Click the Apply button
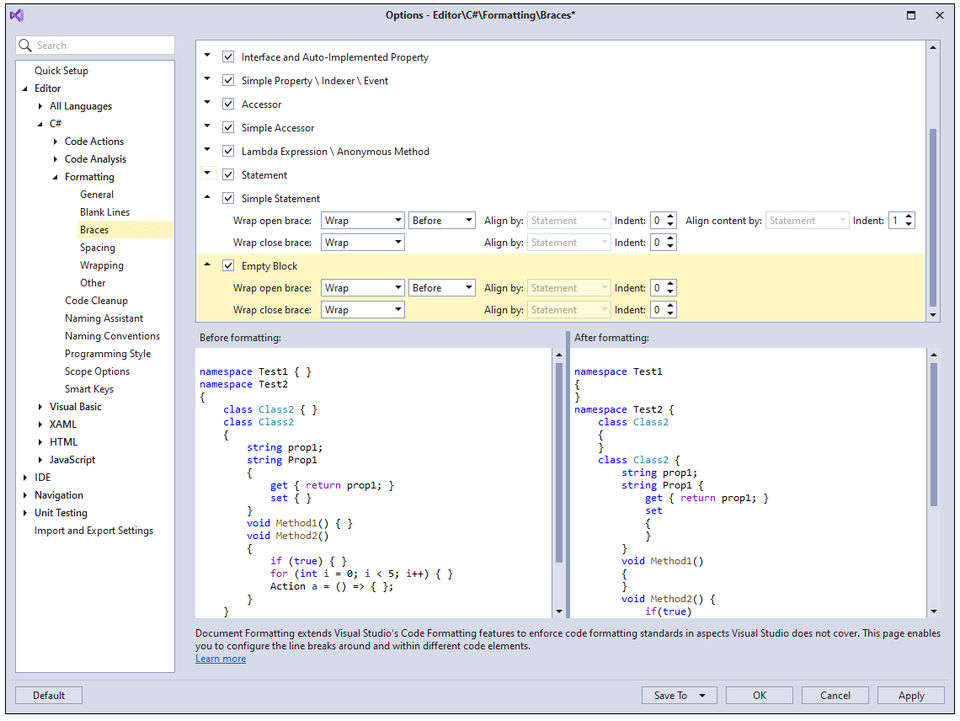This screenshot has width=960, height=721. [x=911, y=695]
